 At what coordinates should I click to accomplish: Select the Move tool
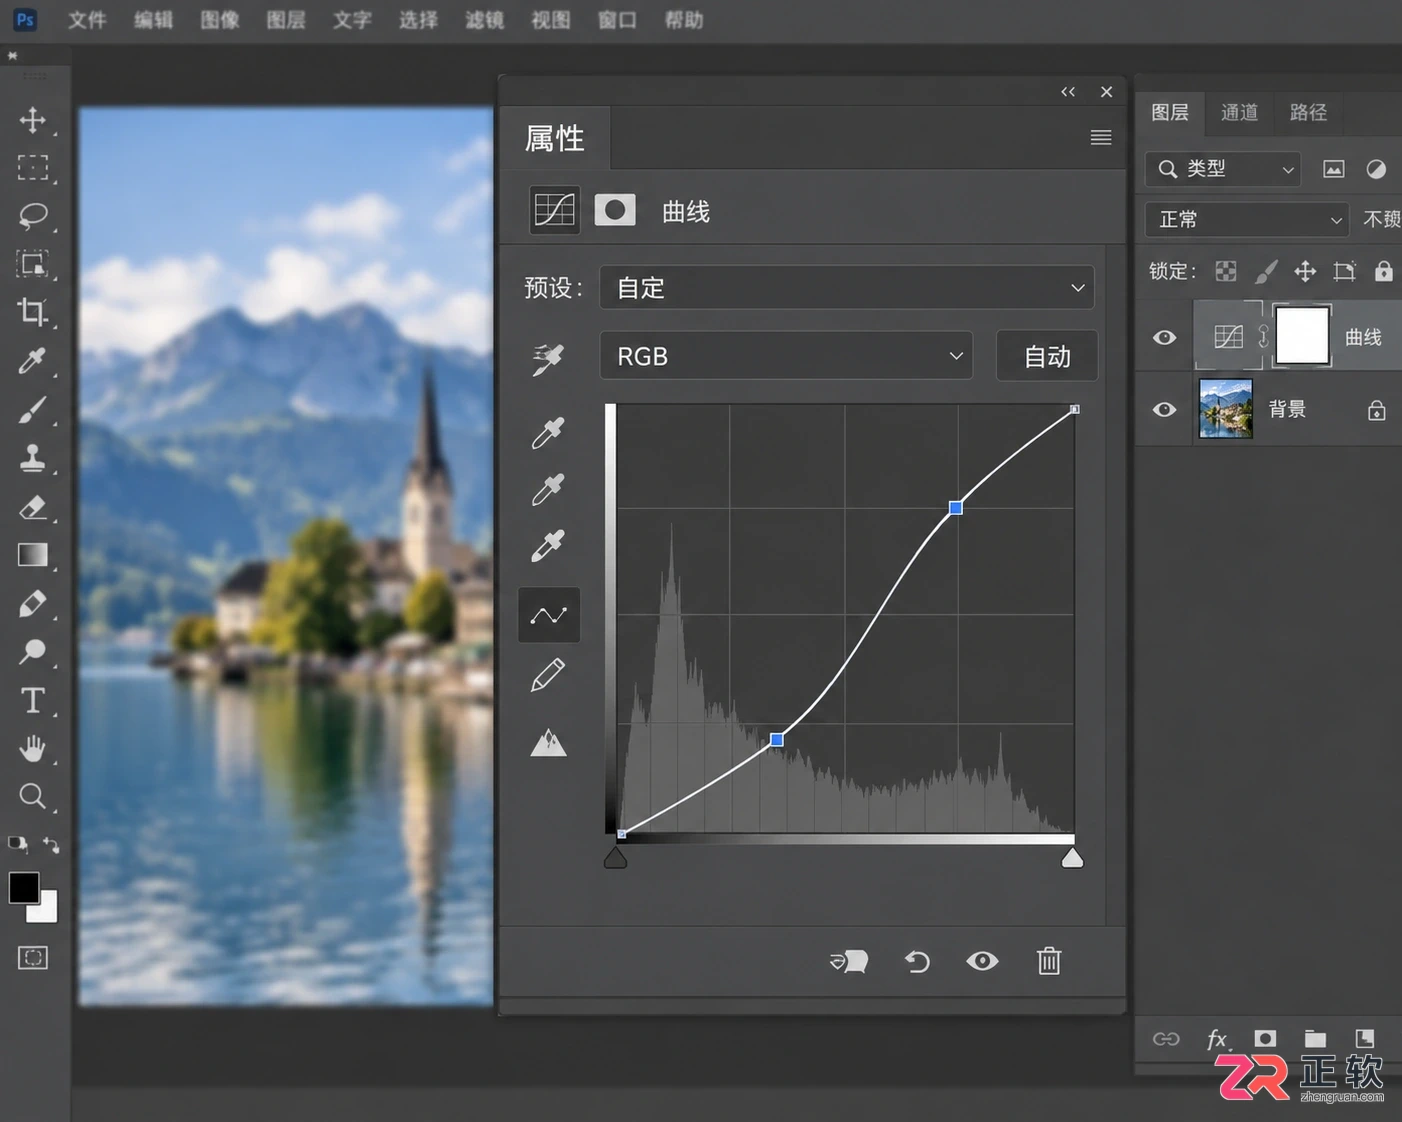33,120
